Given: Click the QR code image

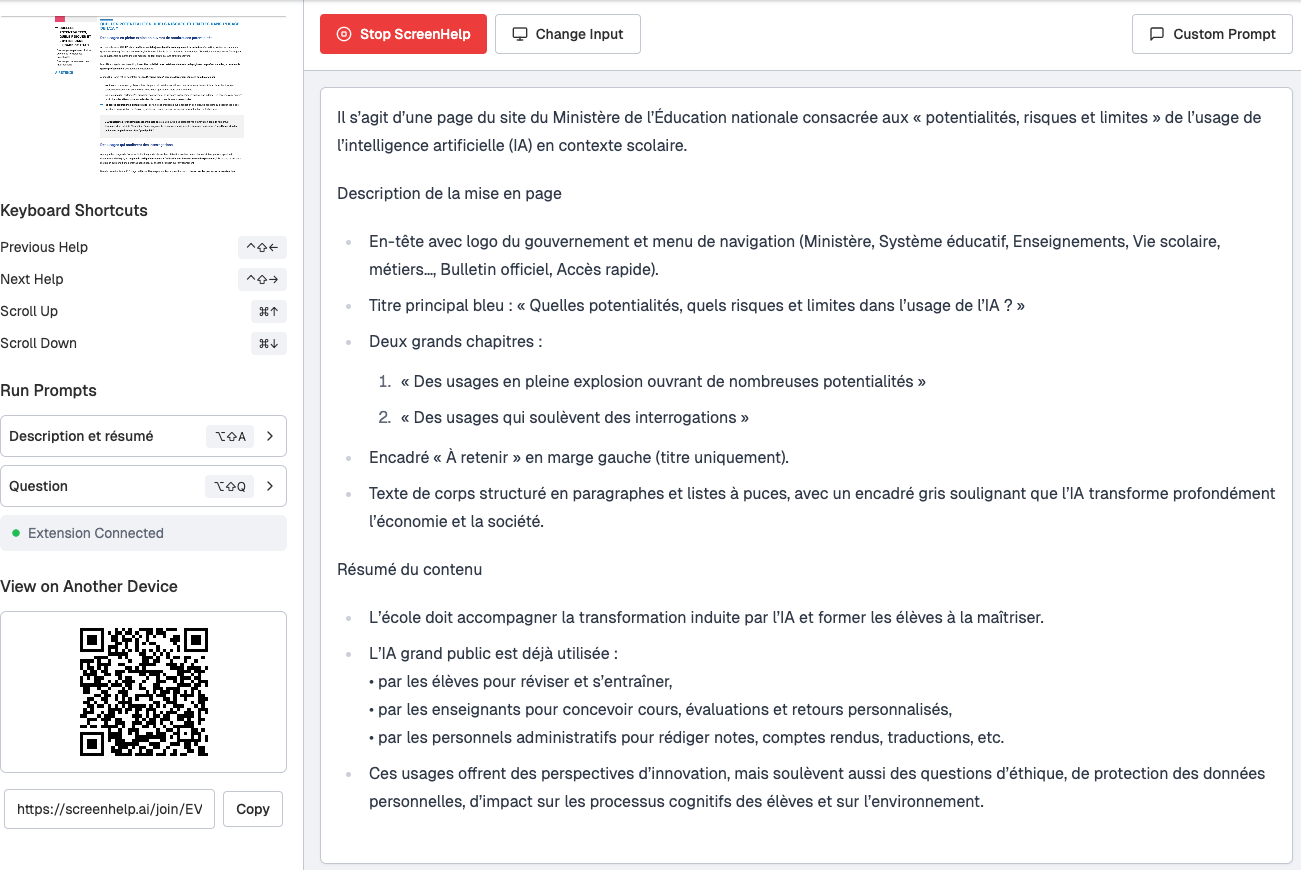Looking at the screenshot, I should pos(143,691).
